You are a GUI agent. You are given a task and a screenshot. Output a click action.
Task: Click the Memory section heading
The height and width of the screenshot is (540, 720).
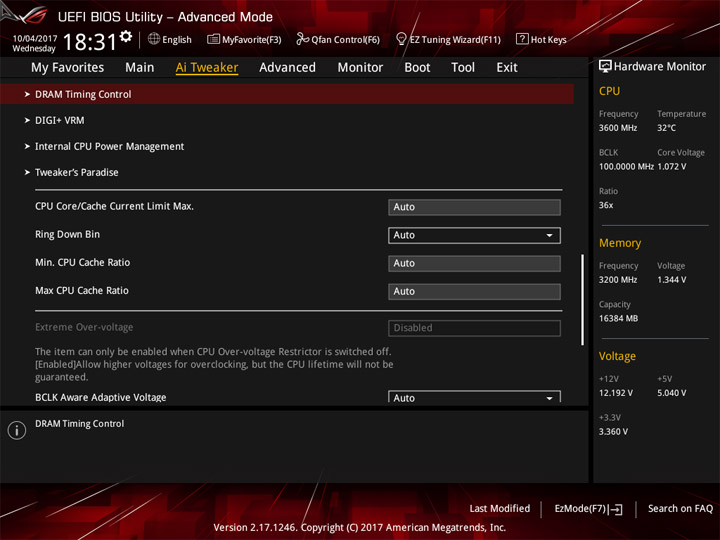[620, 243]
